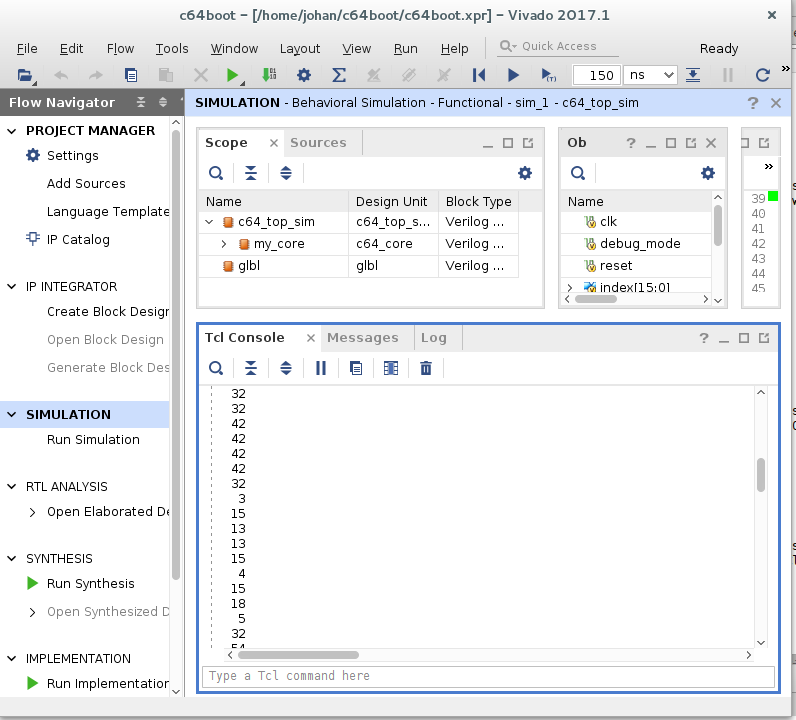This screenshot has width=796, height=720.
Task: Collapse the SYNTHESIS section
Action: 12,559
